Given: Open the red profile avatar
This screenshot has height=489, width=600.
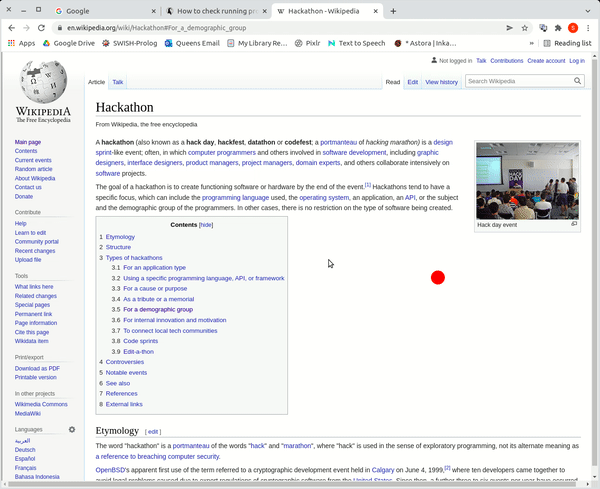Looking at the screenshot, I should (573, 28).
